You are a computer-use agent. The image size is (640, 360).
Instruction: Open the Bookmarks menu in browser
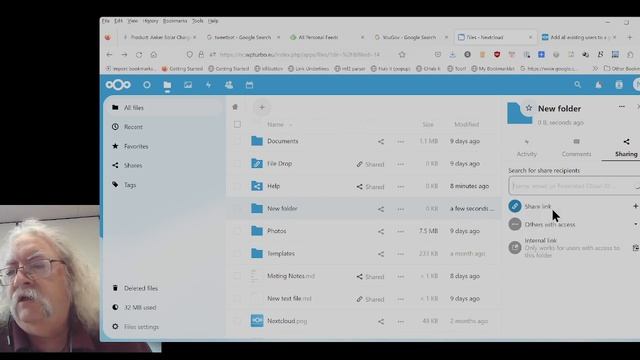[x=175, y=21]
